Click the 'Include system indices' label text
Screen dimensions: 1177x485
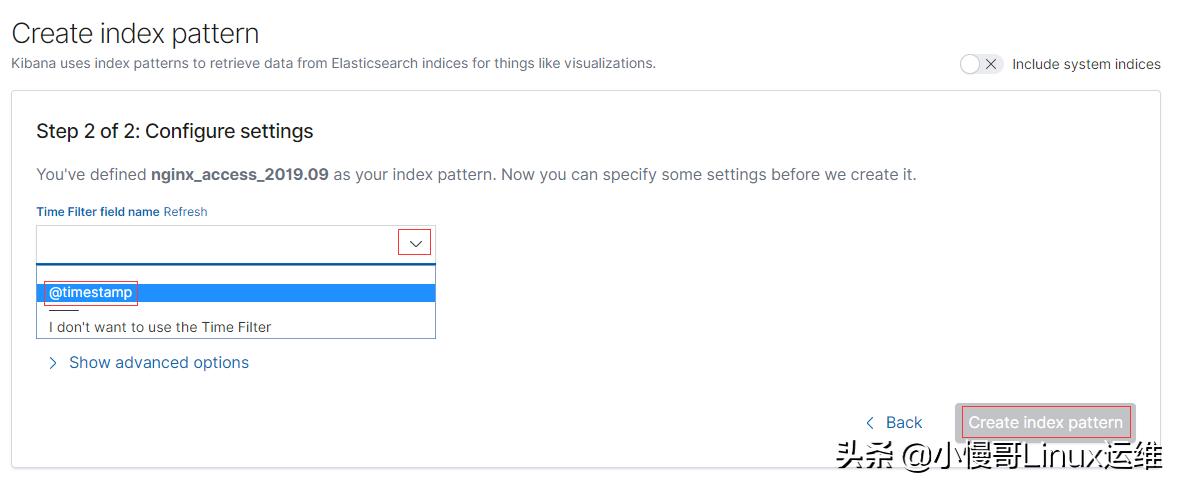[1086, 64]
